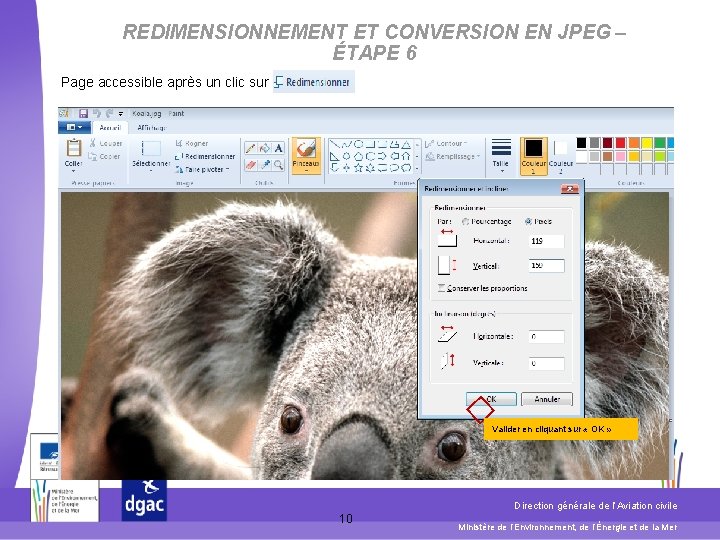Viewport: 720px width, 540px height.
Task: Switch to the Affichage ribbon tab
Action: coord(152,128)
